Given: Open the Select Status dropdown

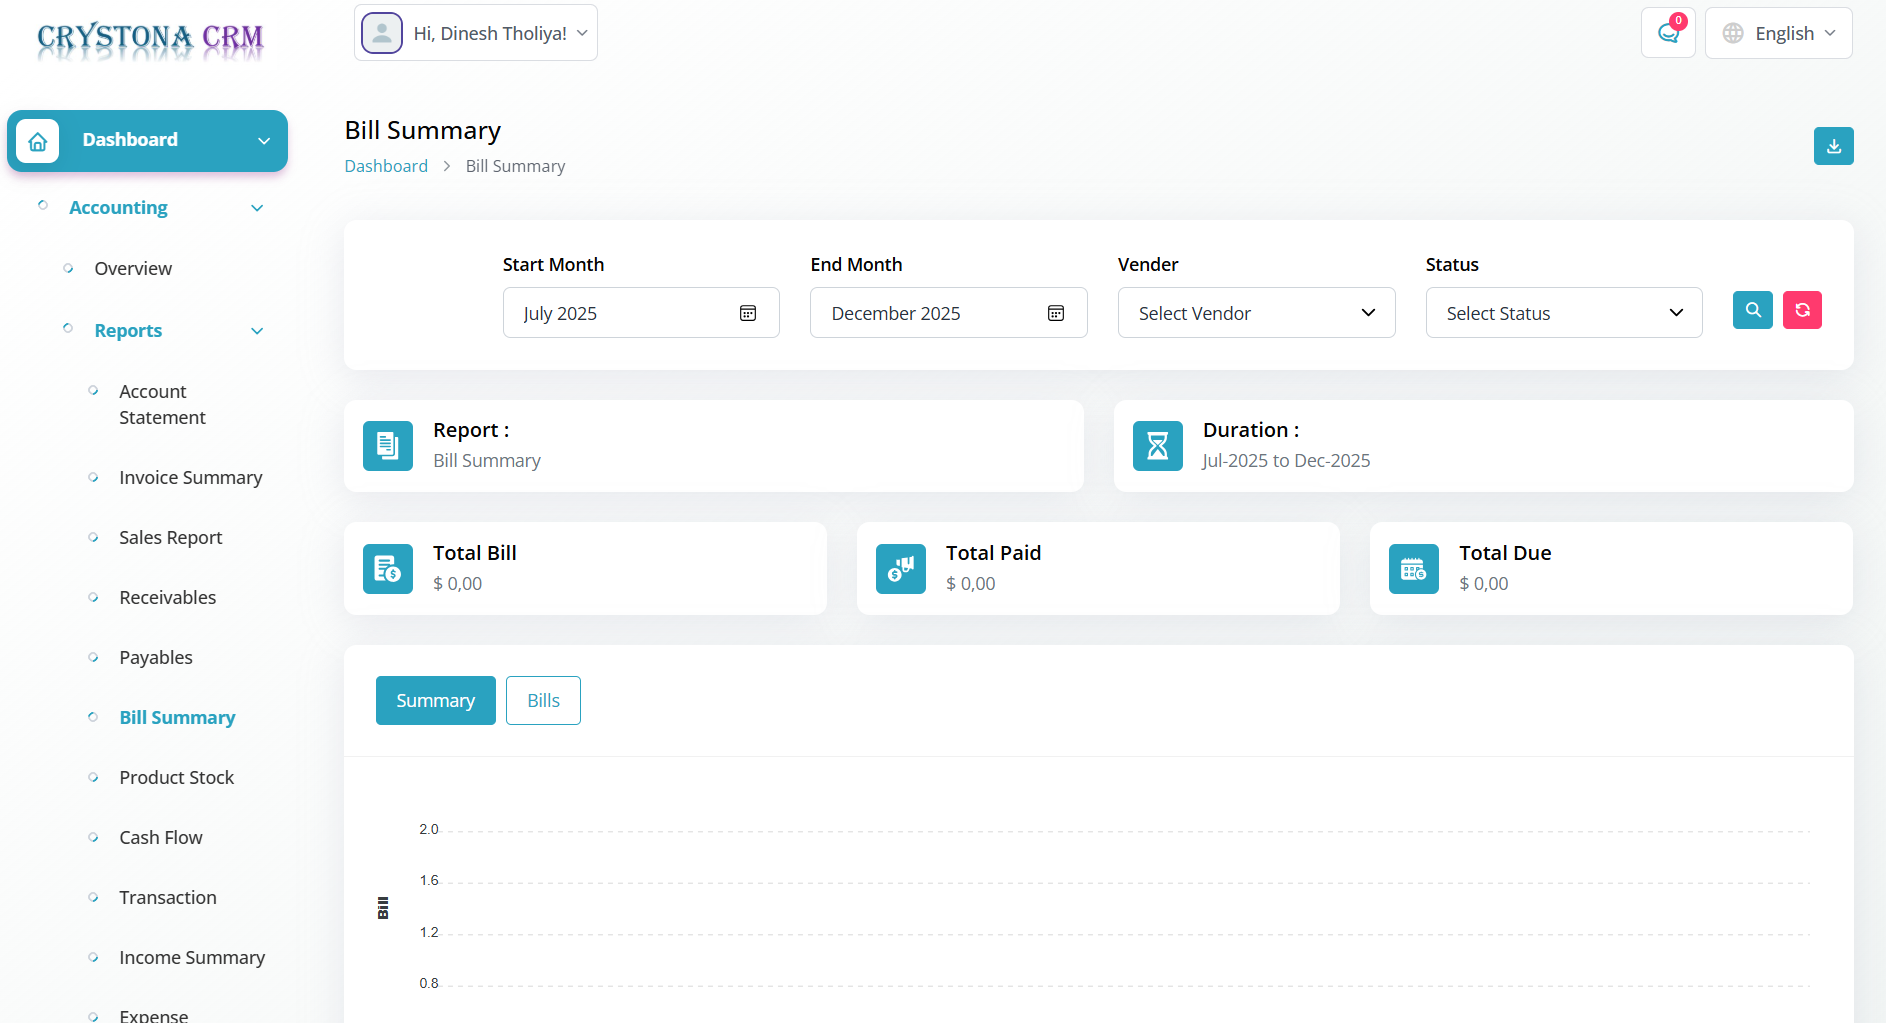Looking at the screenshot, I should (1563, 313).
